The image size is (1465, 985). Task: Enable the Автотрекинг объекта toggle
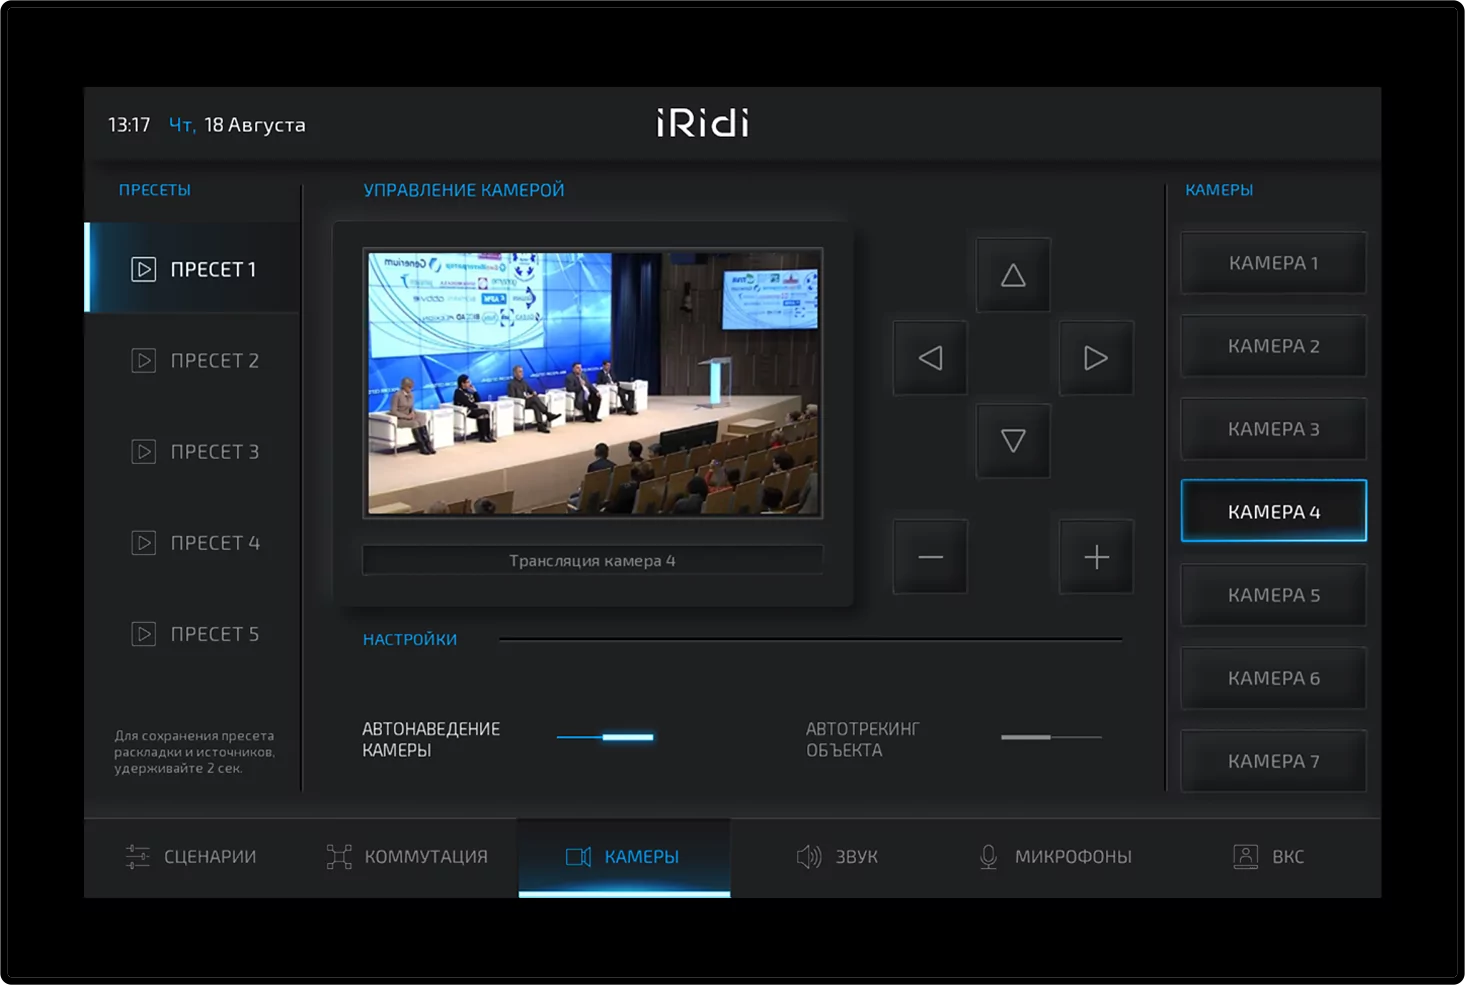pos(1050,737)
